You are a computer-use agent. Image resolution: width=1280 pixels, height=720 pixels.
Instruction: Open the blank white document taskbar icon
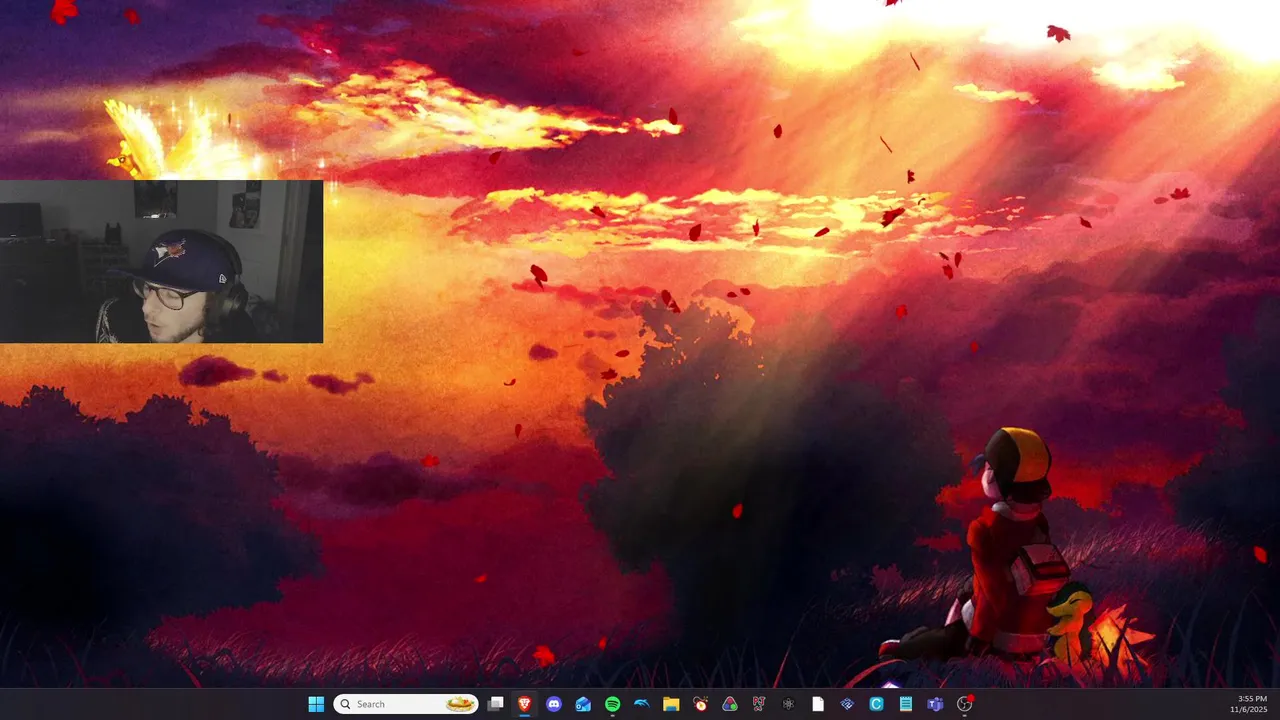coord(818,704)
